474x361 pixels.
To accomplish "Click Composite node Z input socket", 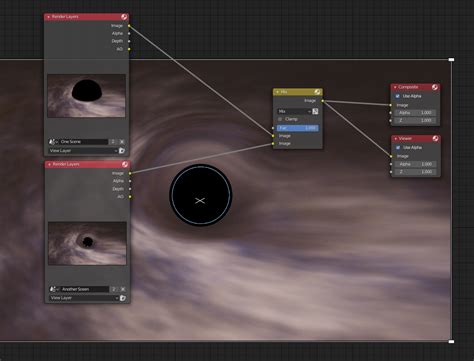I will (x=391, y=120).
